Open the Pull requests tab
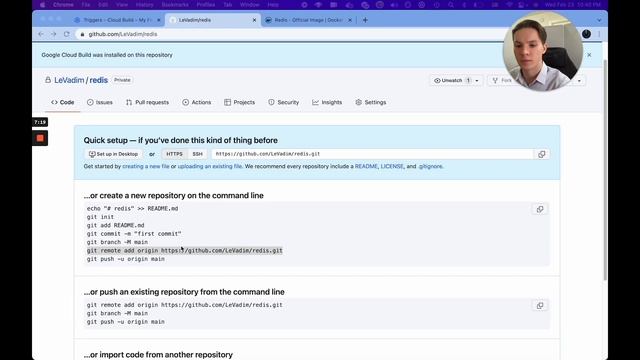The height and width of the screenshot is (360, 640). click(x=147, y=102)
